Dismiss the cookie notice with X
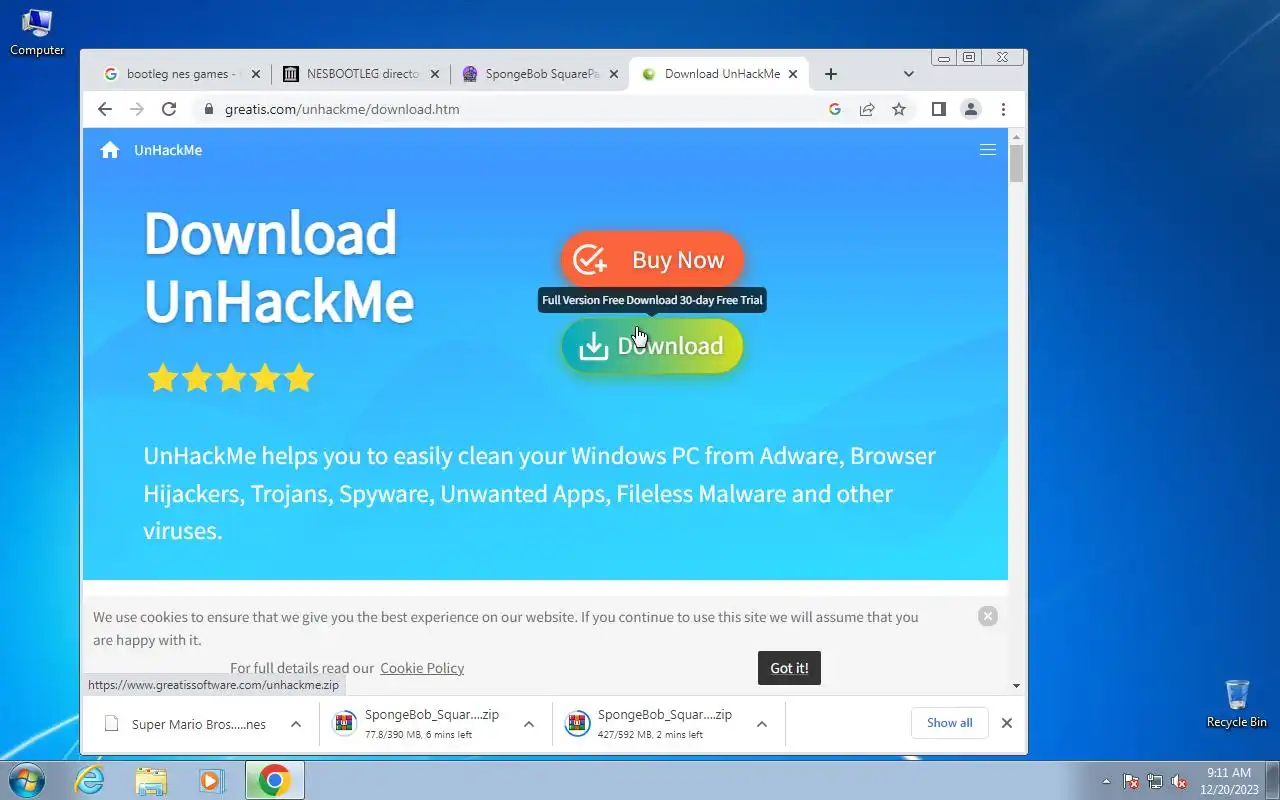 click(x=988, y=616)
